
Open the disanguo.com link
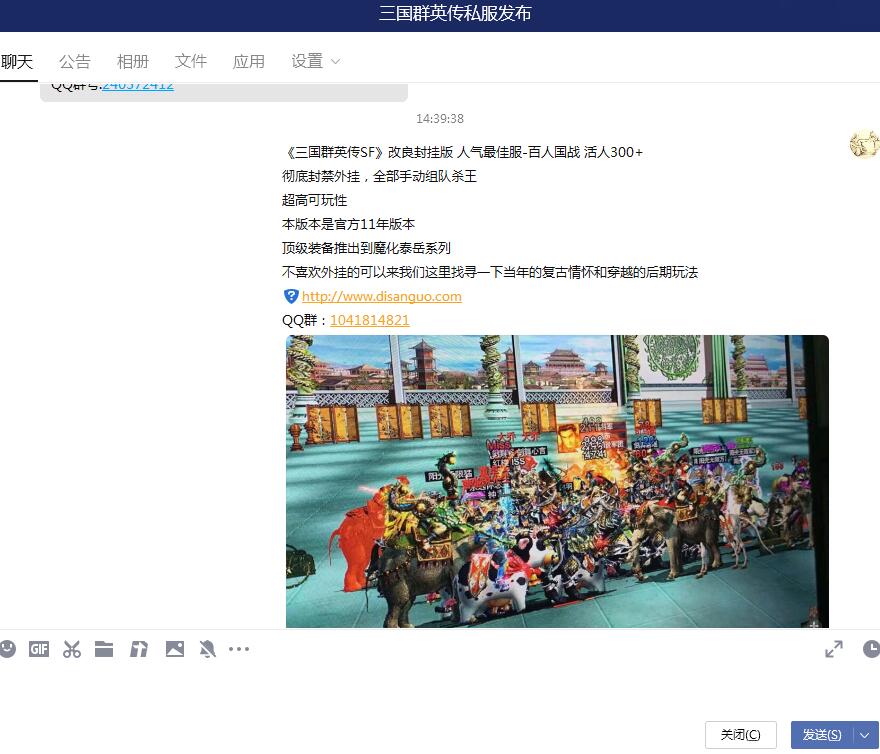tap(382, 296)
